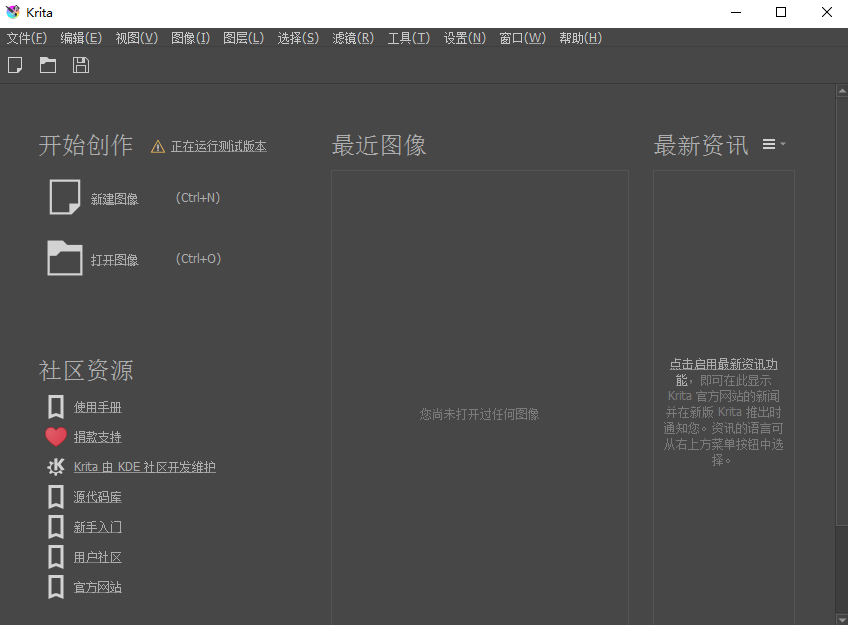
Task: Maximize the Krita window
Action: (x=781, y=12)
